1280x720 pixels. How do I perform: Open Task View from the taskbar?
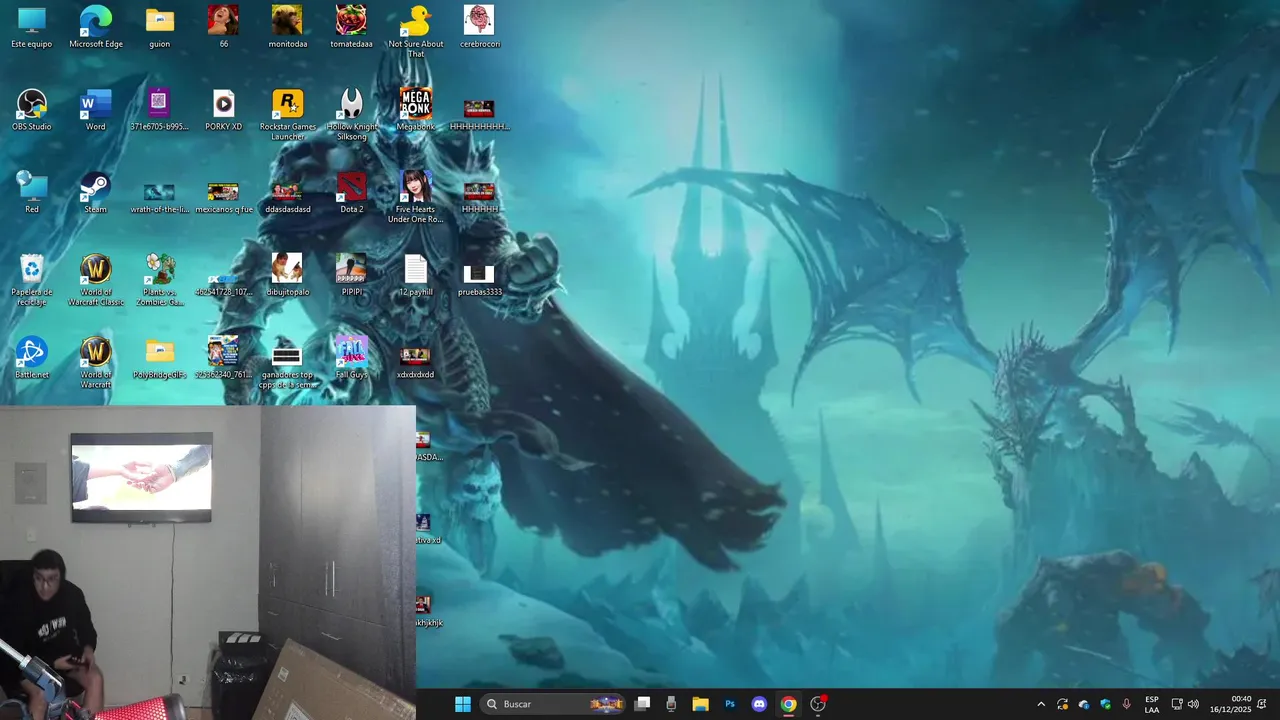643,704
